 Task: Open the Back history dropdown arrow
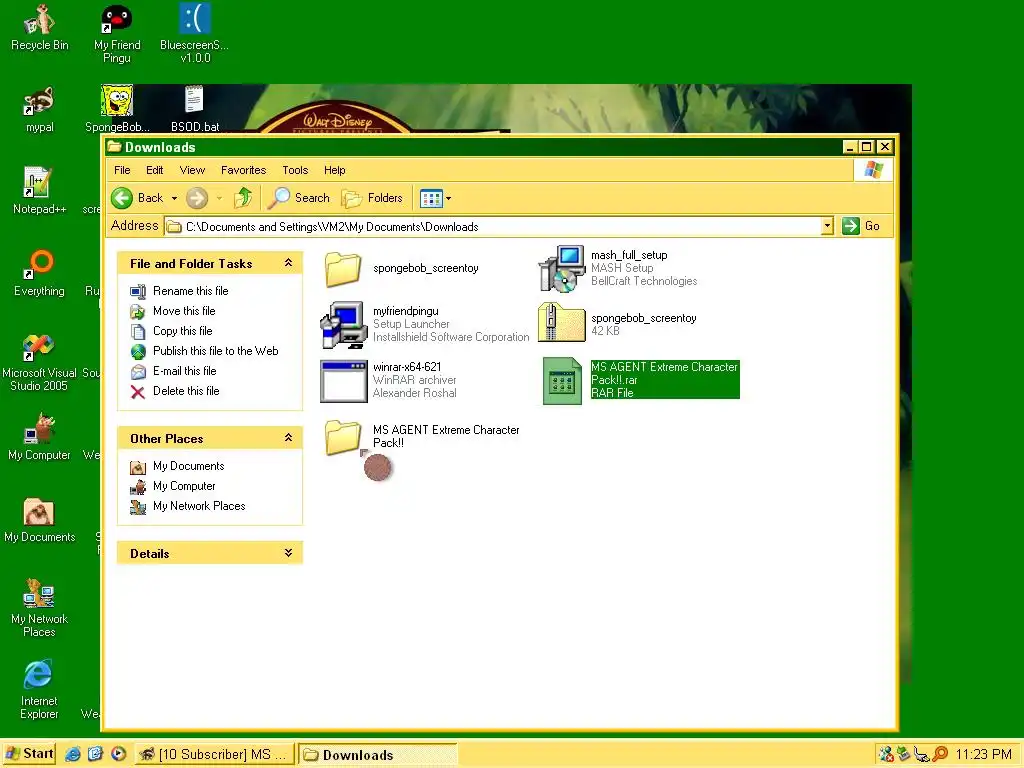pos(174,199)
